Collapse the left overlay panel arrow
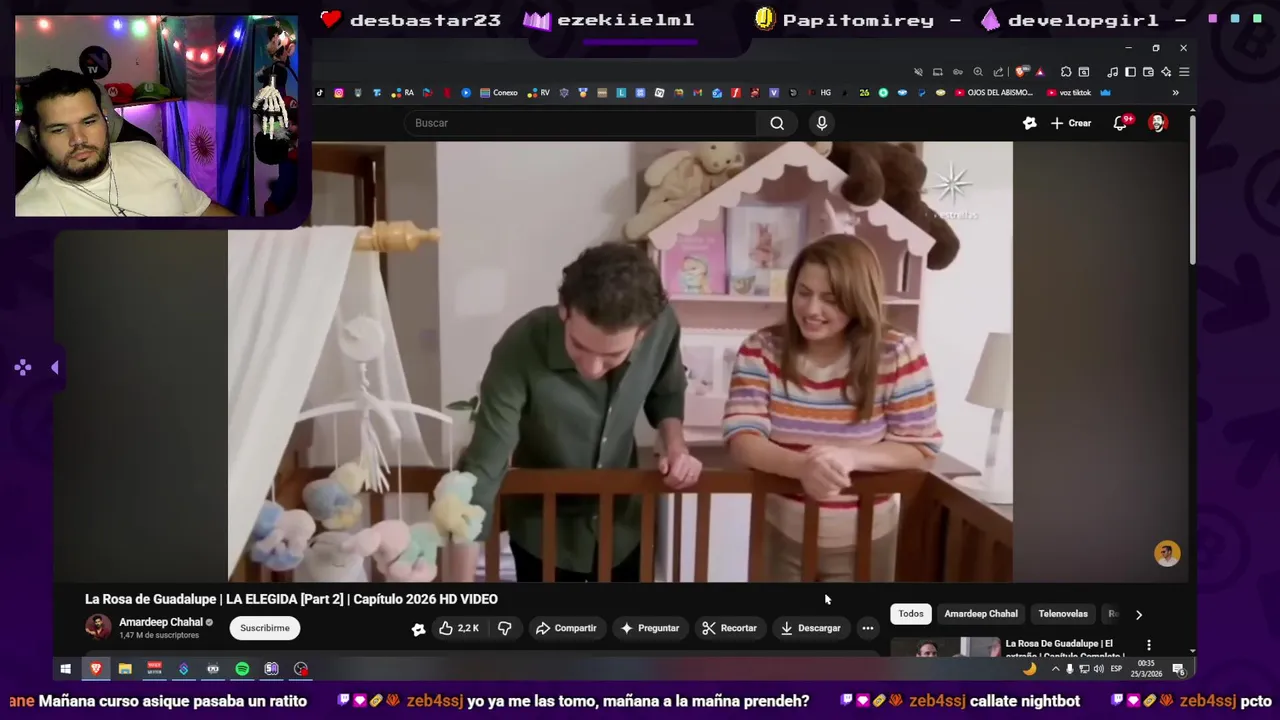1280x720 pixels. coord(55,368)
